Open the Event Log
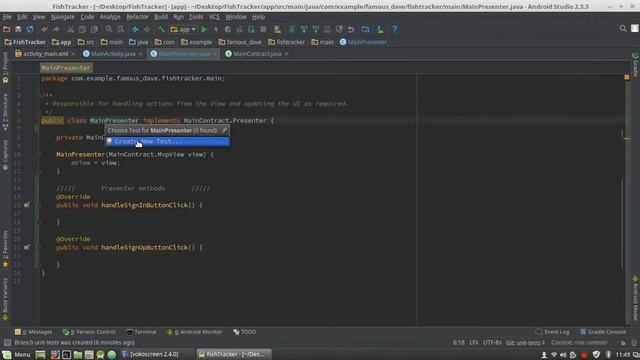640x360 pixels. click(x=552, y=332)
